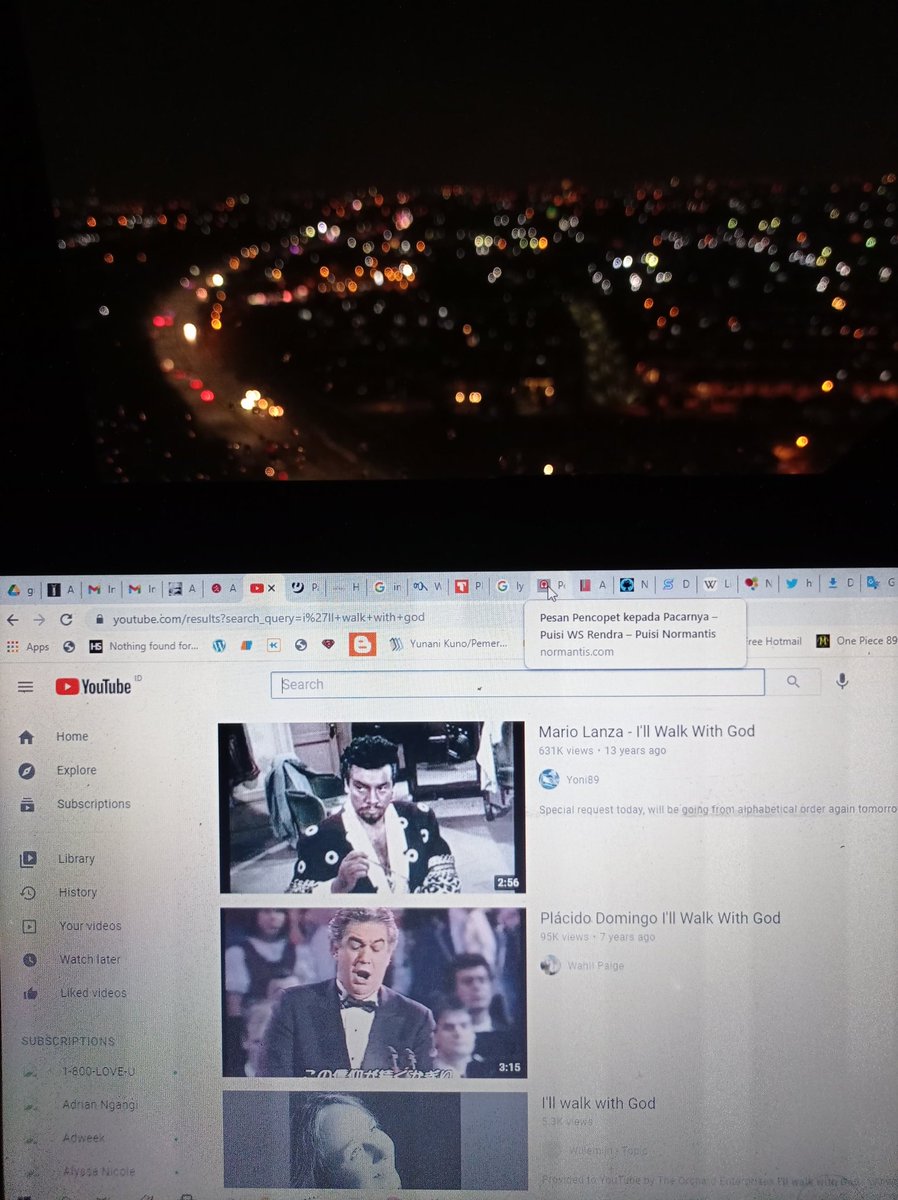This screenshot has height=1200, width=898.
Task: Open 'Mario Lanza - I'll Walk With God' title
Action: (x=647, y=731)
